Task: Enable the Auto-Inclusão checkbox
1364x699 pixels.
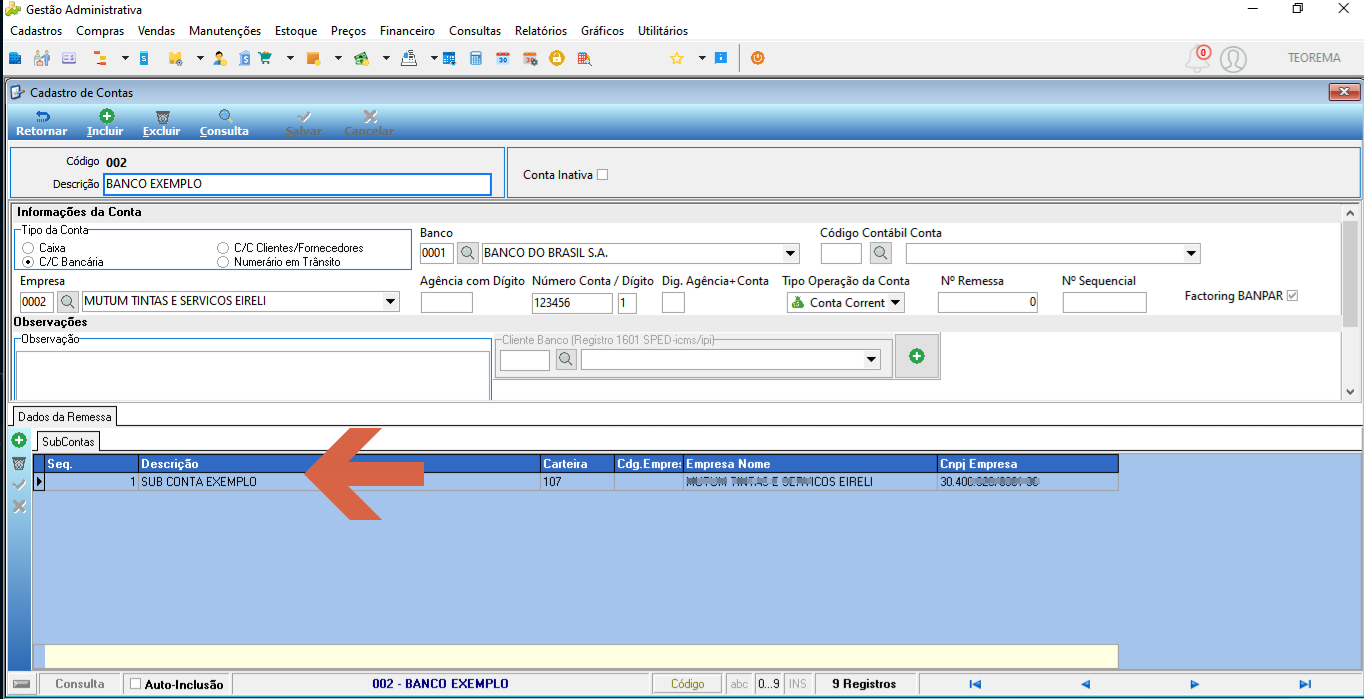Action: click(136, 684)
